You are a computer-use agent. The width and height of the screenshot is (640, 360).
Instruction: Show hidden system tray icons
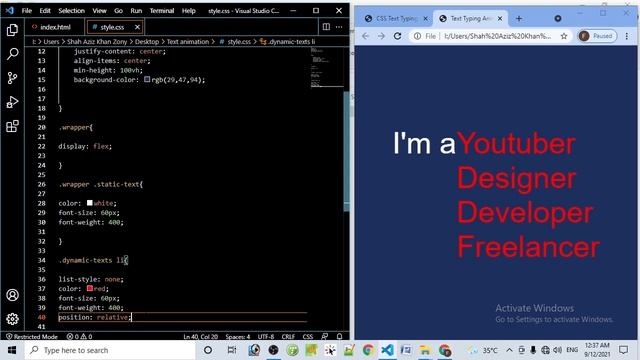(509, 350)
